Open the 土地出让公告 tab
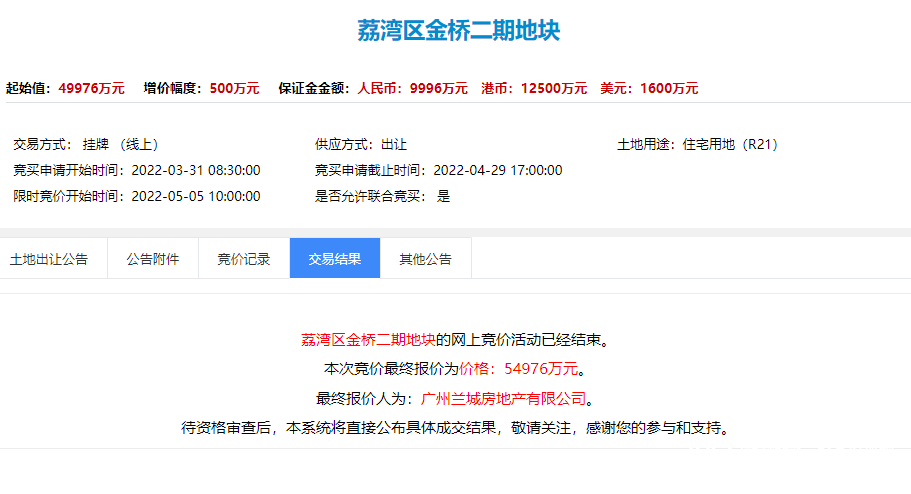The image size is (911, 494). [x=49, y=259]
